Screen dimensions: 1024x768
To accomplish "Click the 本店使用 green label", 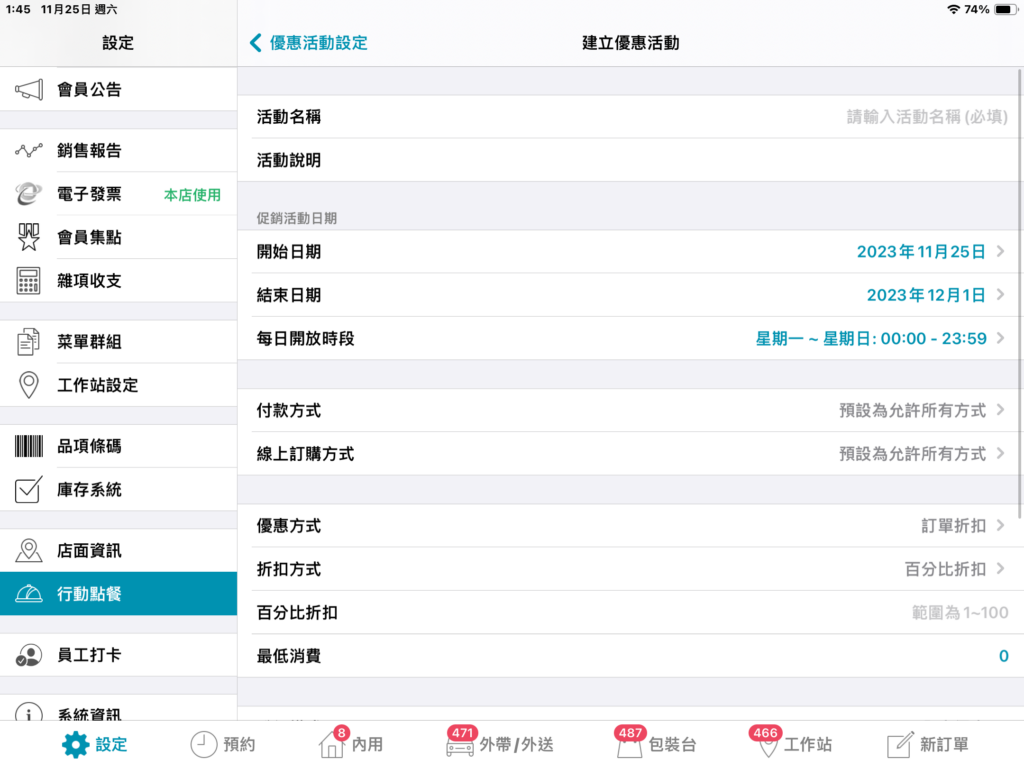I will coord(192,195).
